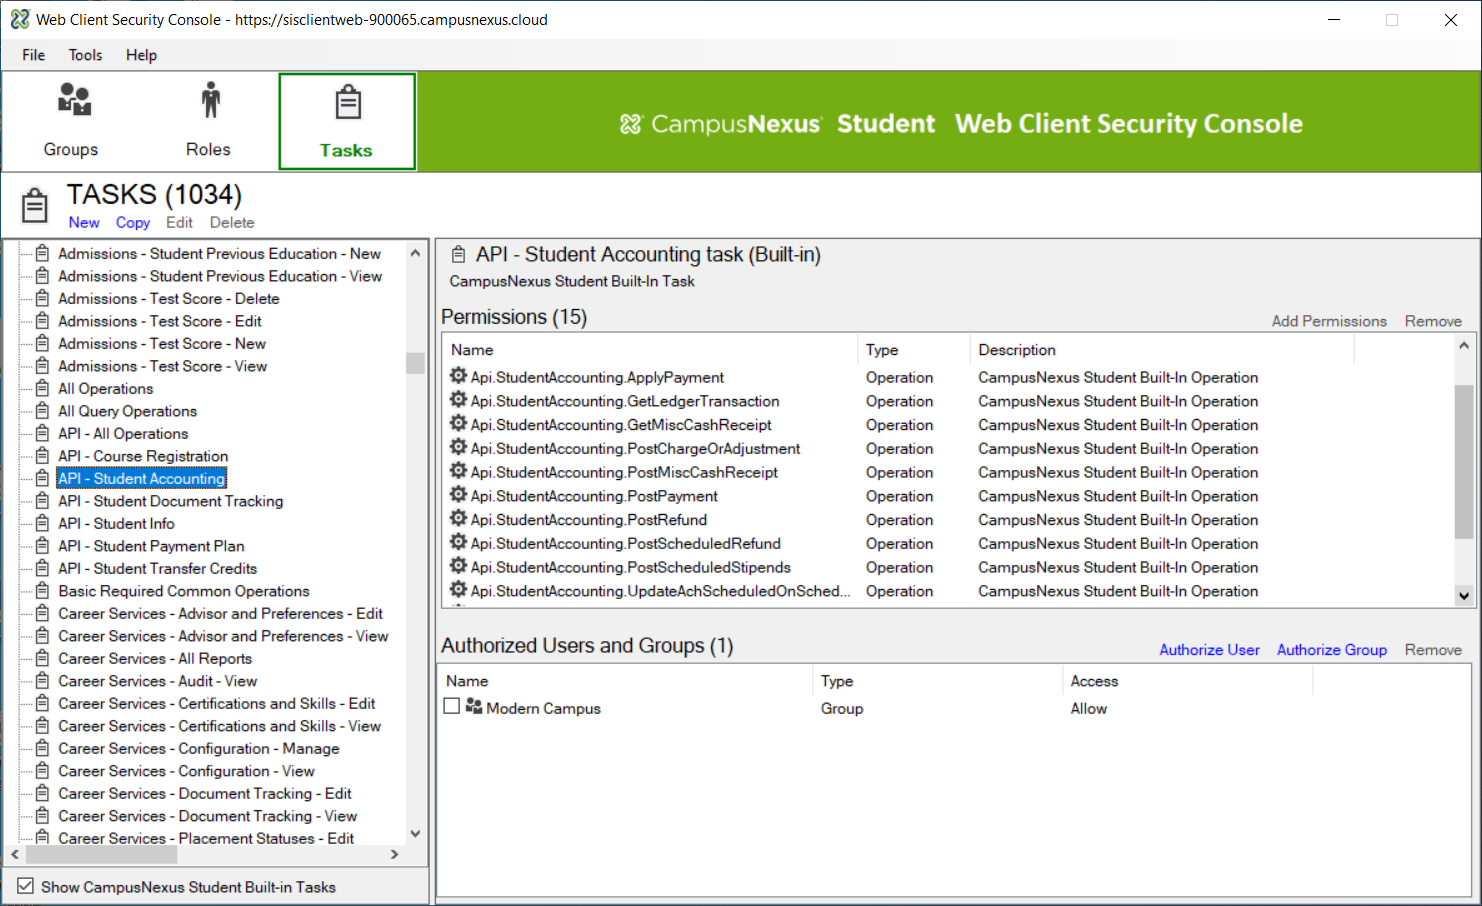Click permissions list scroll up arrow
Image resolution: width=1482 pixels, height=906 pixels.
(x=1463, y=345)
